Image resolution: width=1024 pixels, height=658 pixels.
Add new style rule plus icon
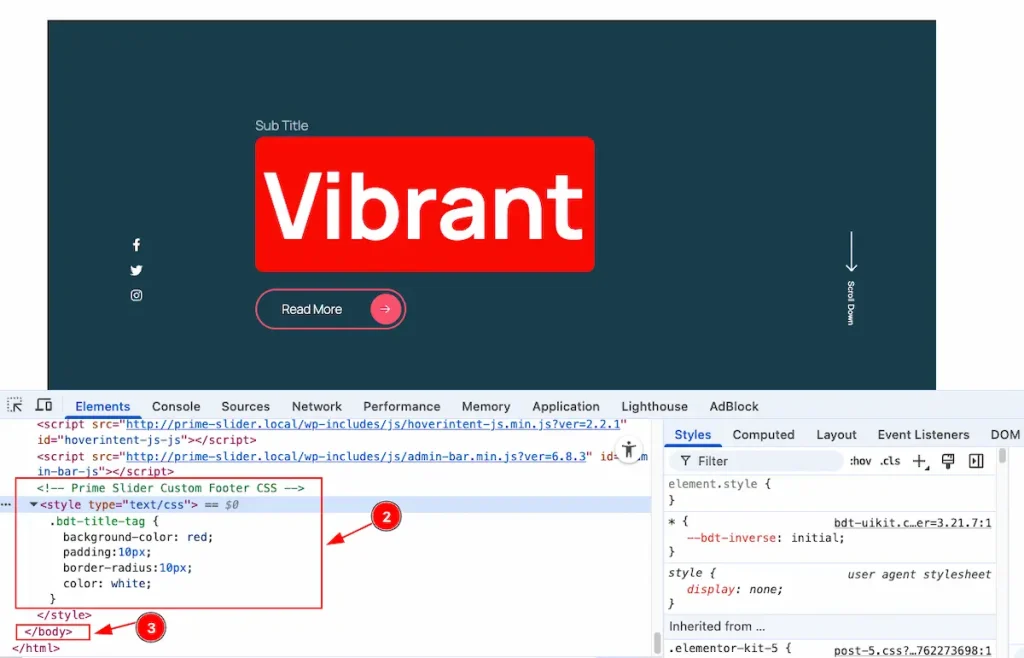[x=920, y=462]
